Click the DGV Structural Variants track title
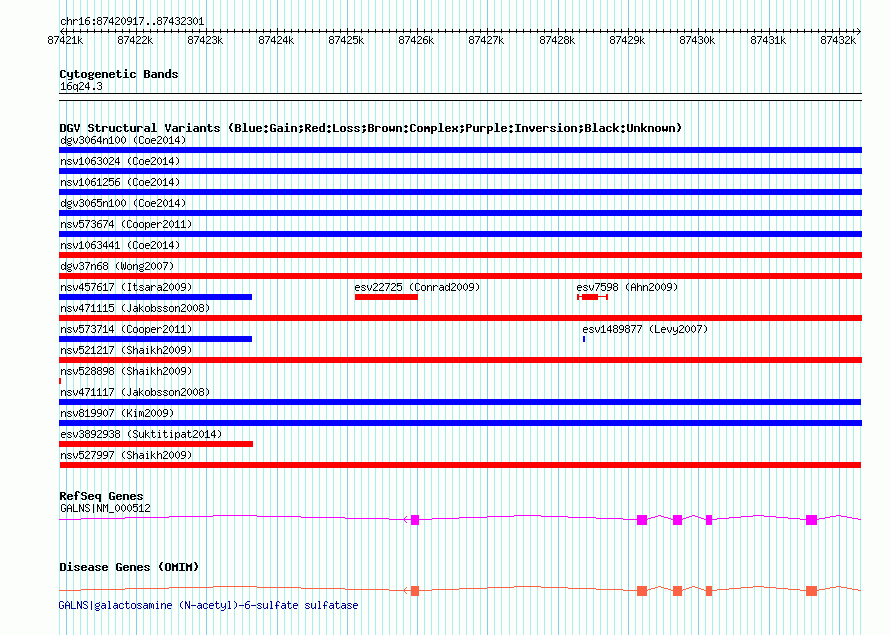This screenshot has height=635, width=890. tap(370, 128)
